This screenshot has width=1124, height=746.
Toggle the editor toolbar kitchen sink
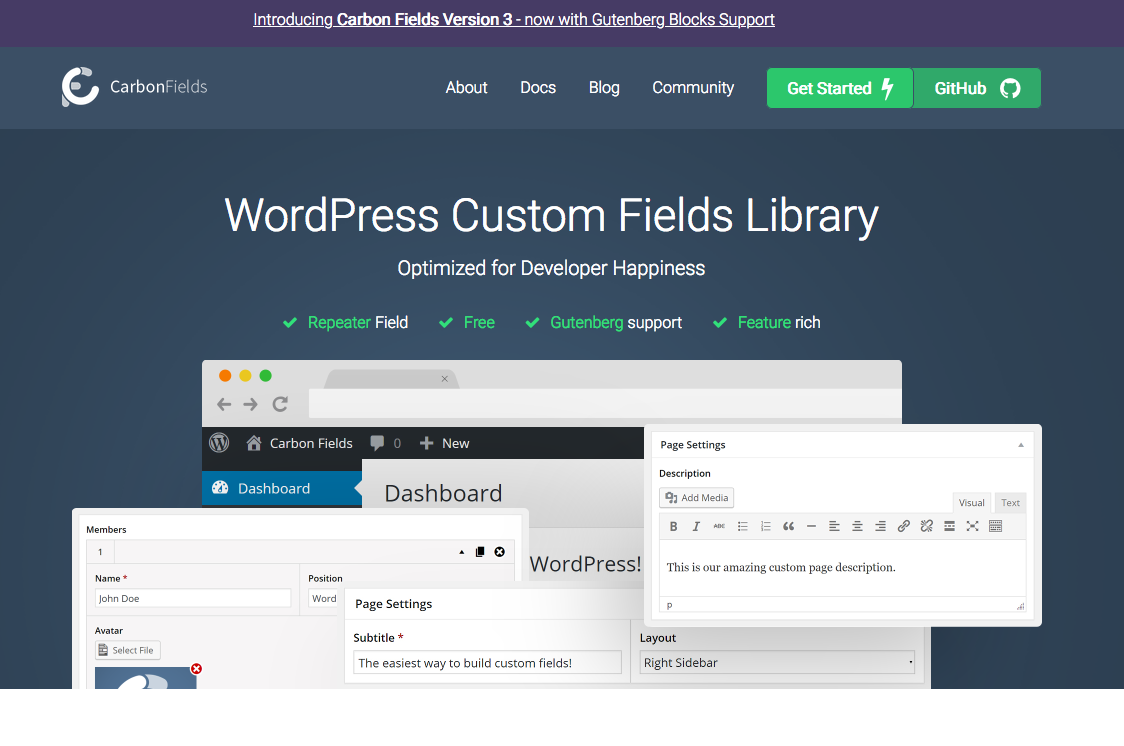click(995, 526)
